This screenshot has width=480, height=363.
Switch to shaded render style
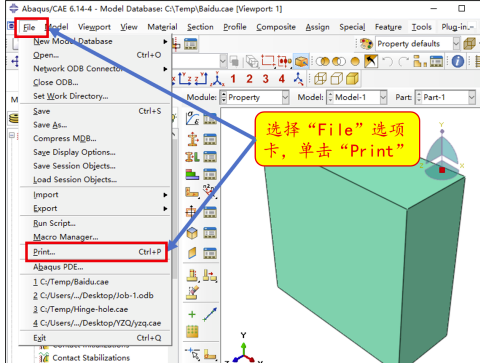coord(352,79)
